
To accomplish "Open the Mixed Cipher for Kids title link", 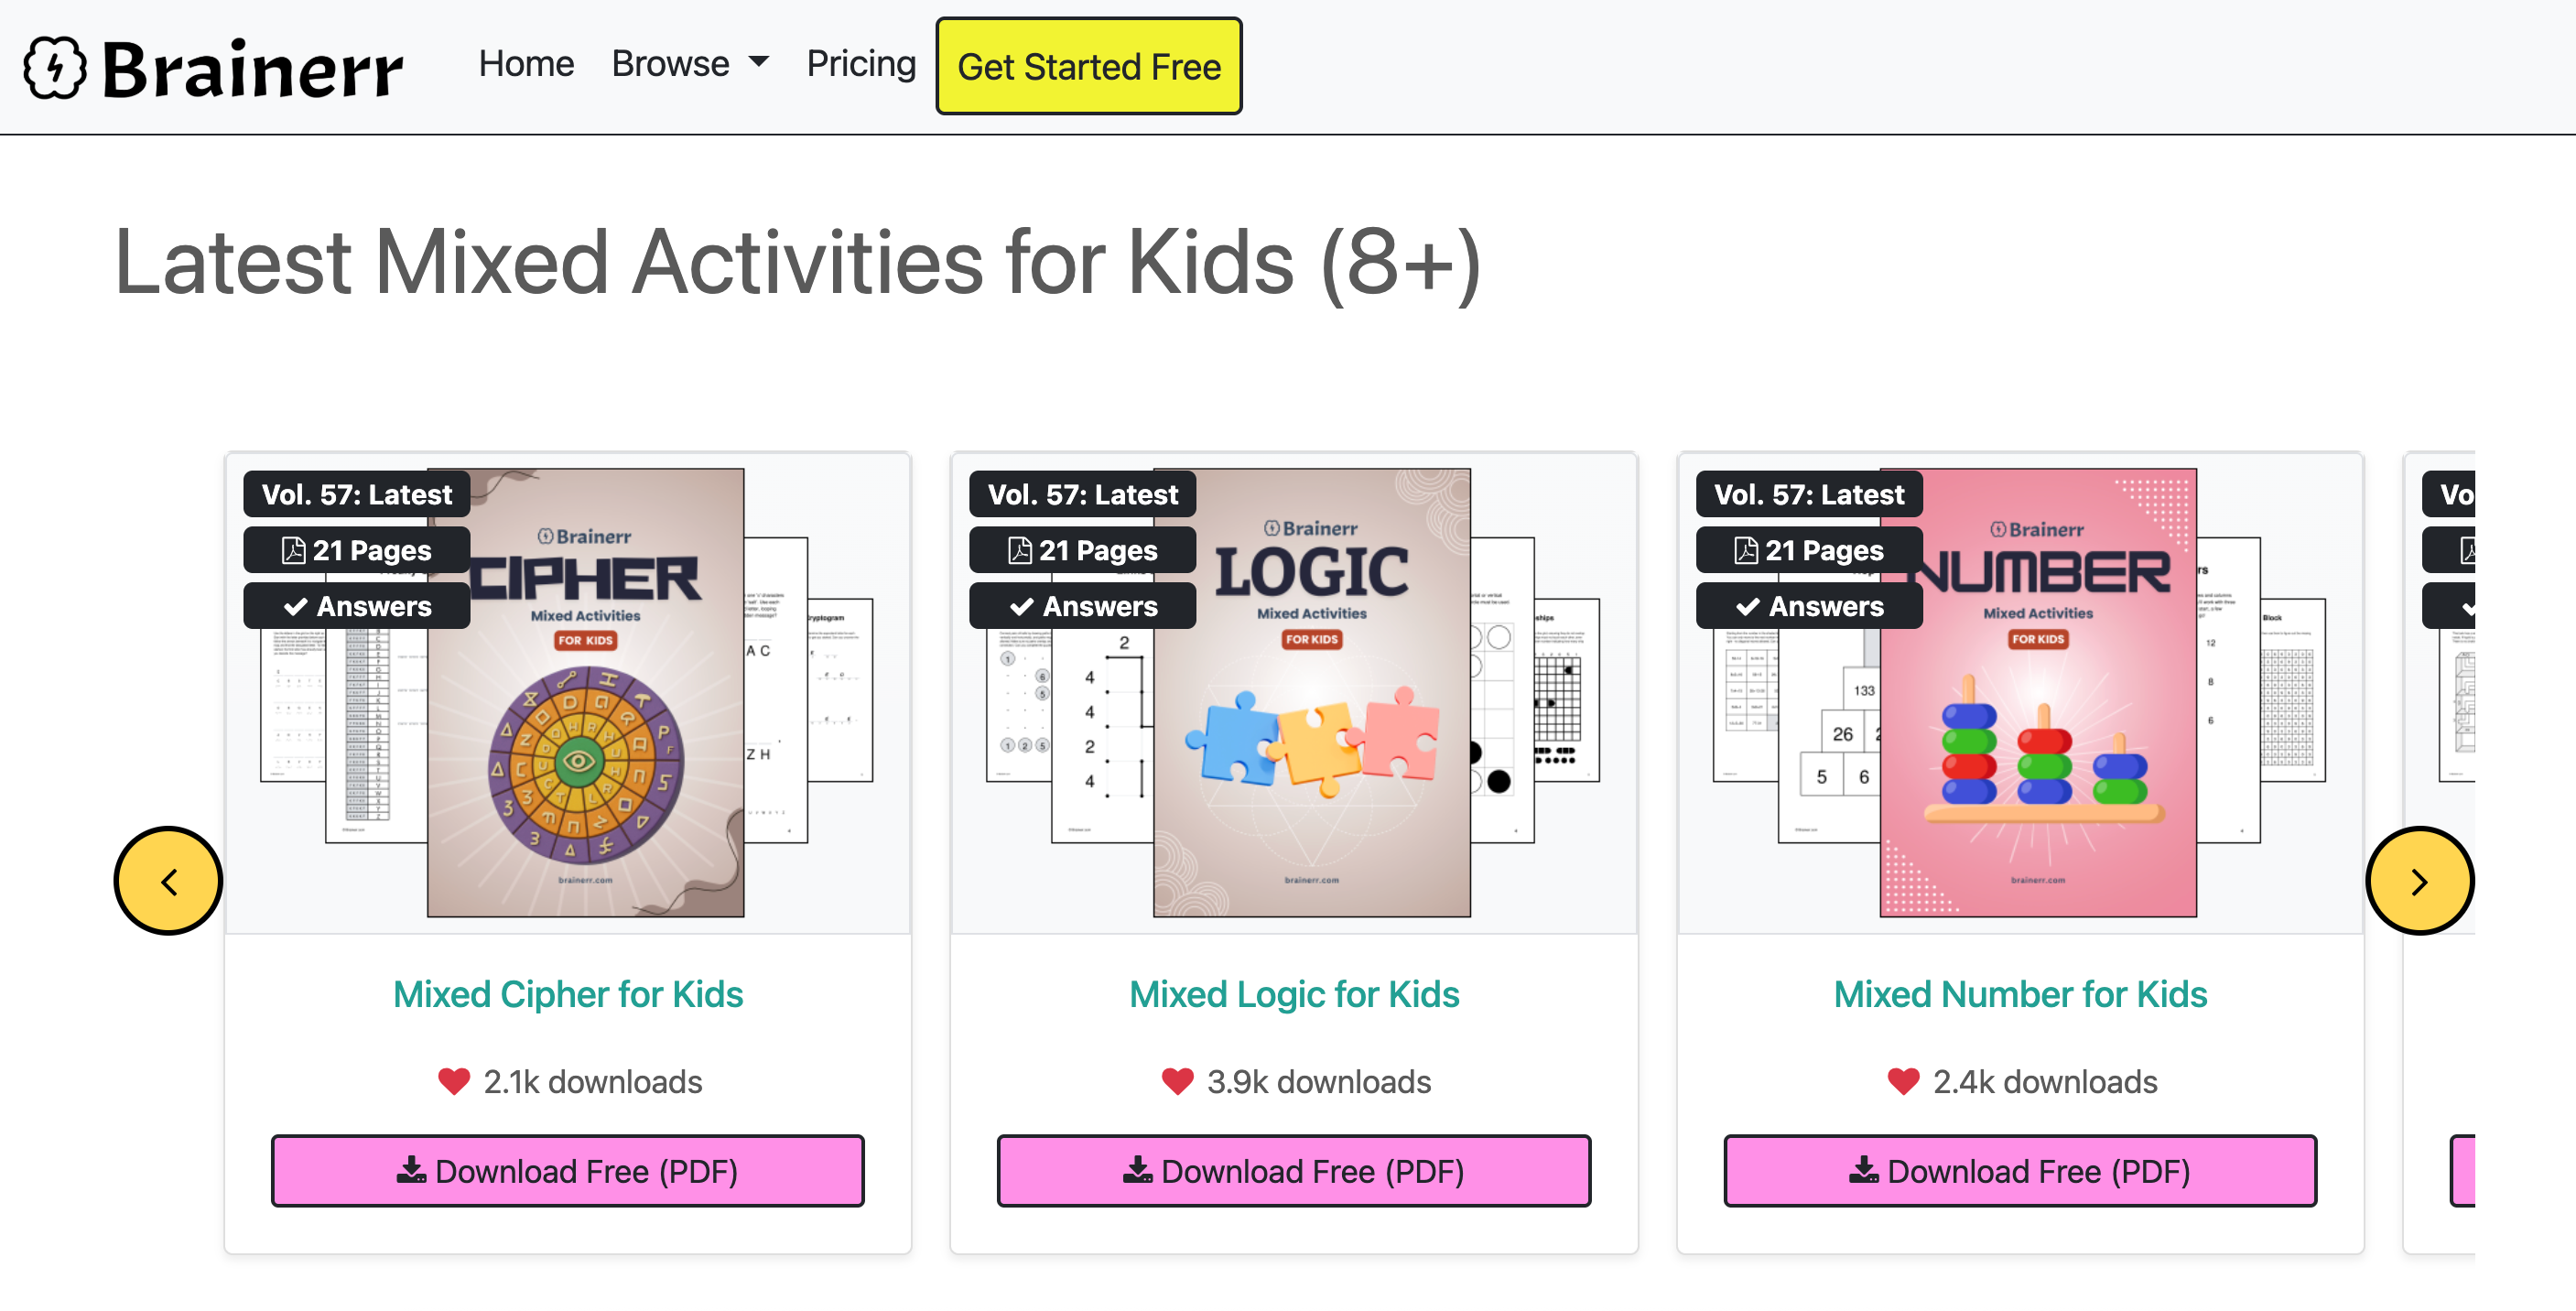I will click(567, 994).
